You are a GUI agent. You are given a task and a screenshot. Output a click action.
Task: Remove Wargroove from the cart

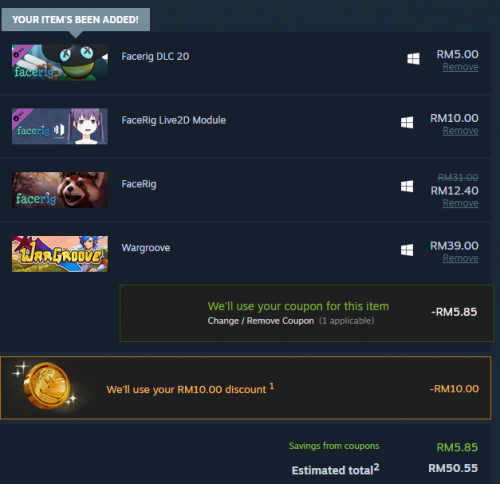coord(460,258)
